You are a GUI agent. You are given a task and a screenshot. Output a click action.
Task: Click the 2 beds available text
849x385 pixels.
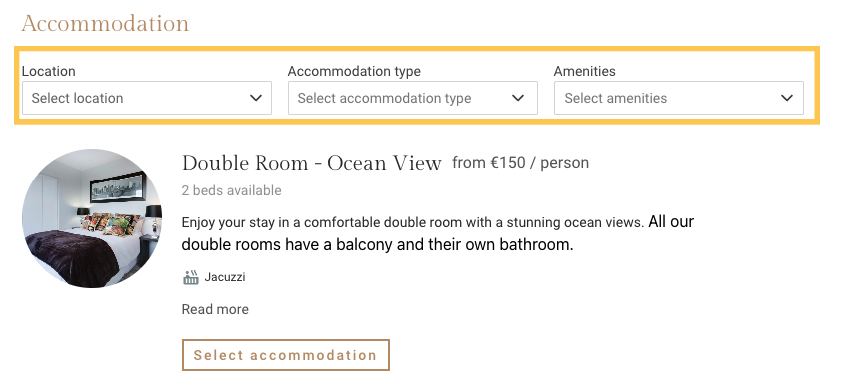[x=231, y=191]
